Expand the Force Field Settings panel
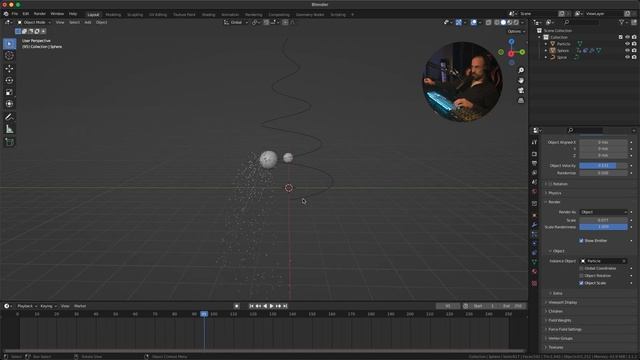This screenshot has height=360, width=640. [564, 329]
